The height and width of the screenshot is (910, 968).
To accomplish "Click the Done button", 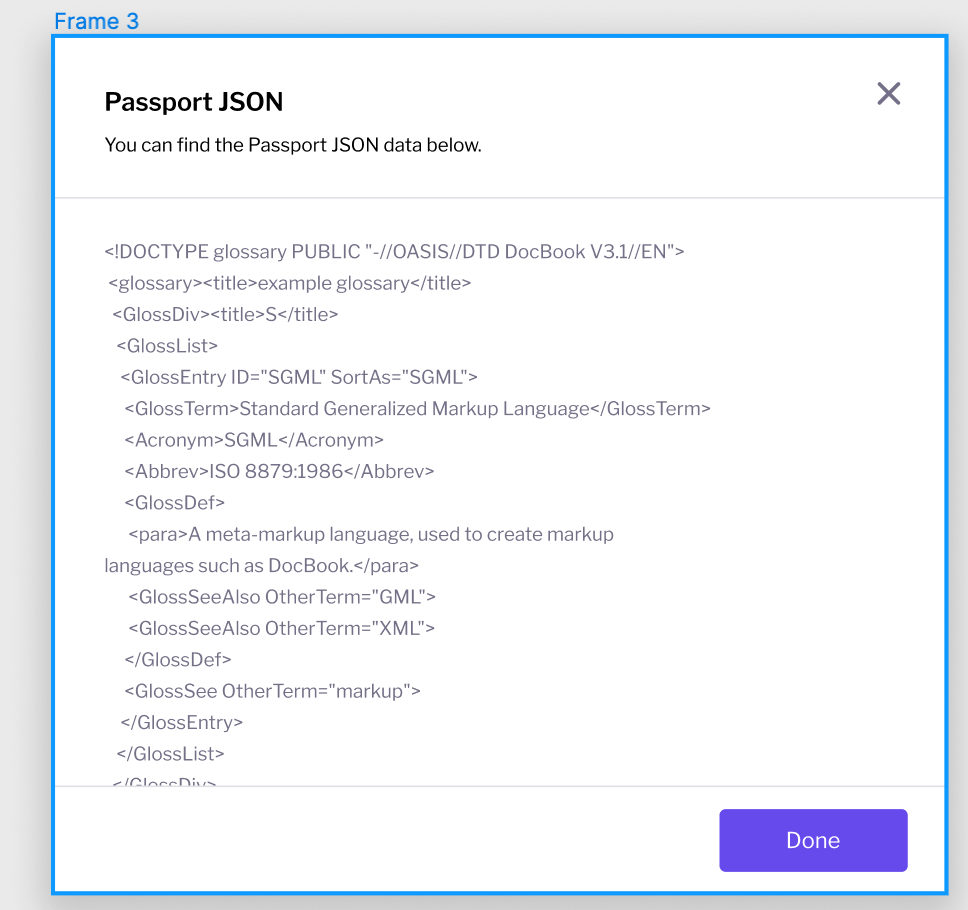I will tap(812, 840).
